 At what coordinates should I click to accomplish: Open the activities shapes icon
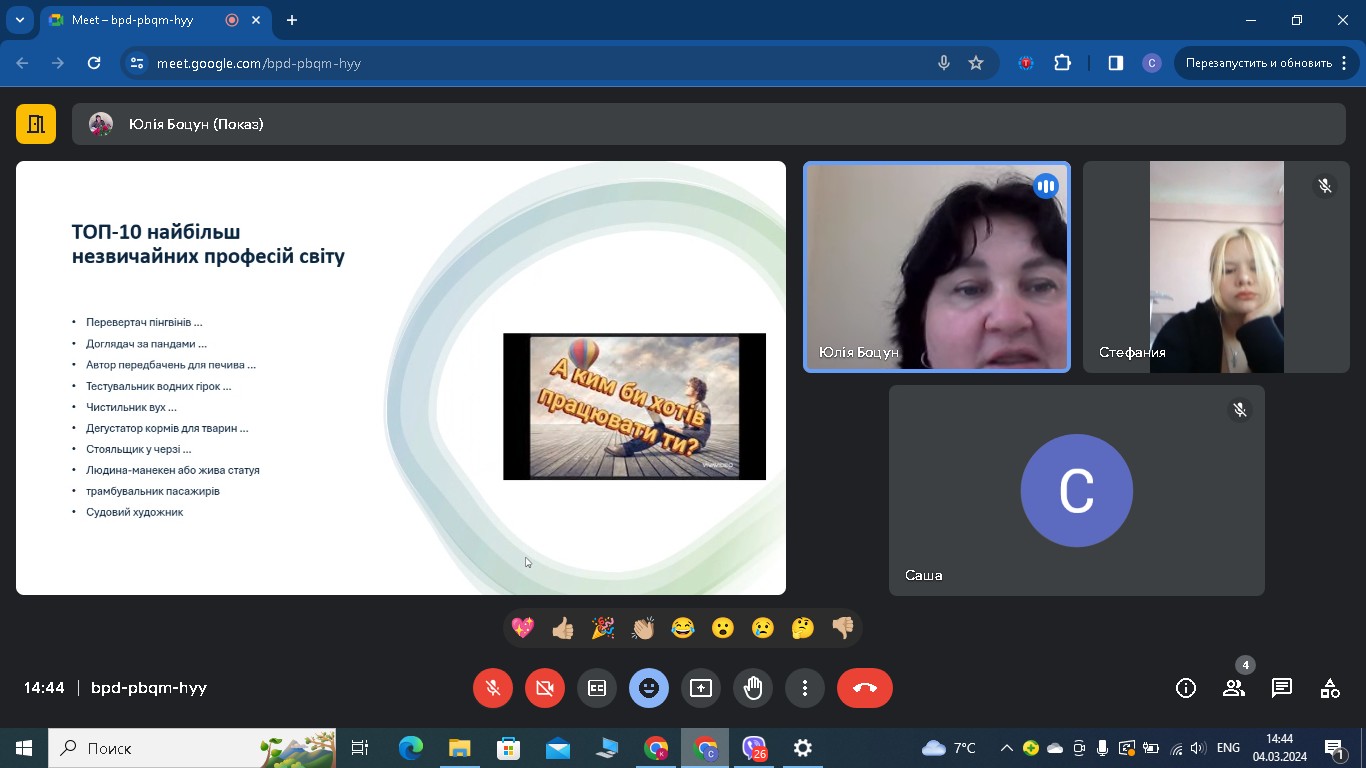(x=1330, y=688)
